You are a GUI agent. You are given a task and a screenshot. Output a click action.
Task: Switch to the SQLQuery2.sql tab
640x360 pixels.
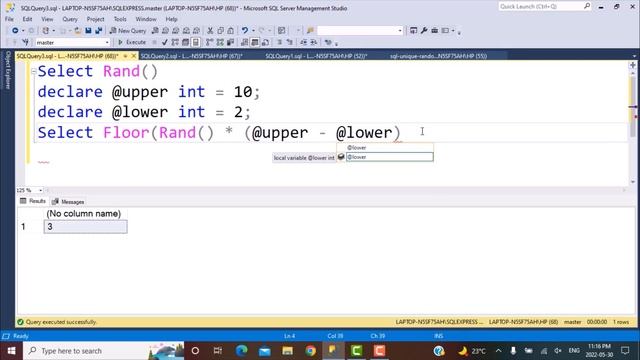pyautogui.click(x=192, y=56)
